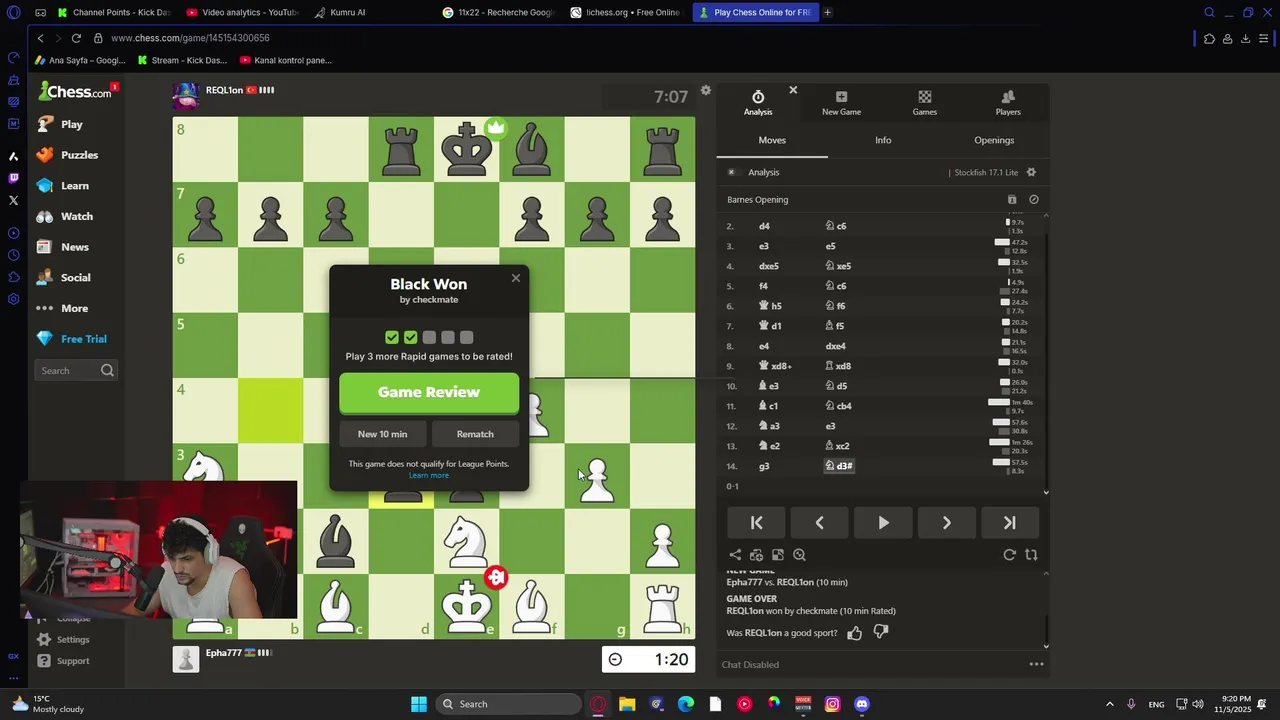The image size is (1280, 720).
Task: Reload the page in browser toolbar
Action: click(x=76, y=38)
